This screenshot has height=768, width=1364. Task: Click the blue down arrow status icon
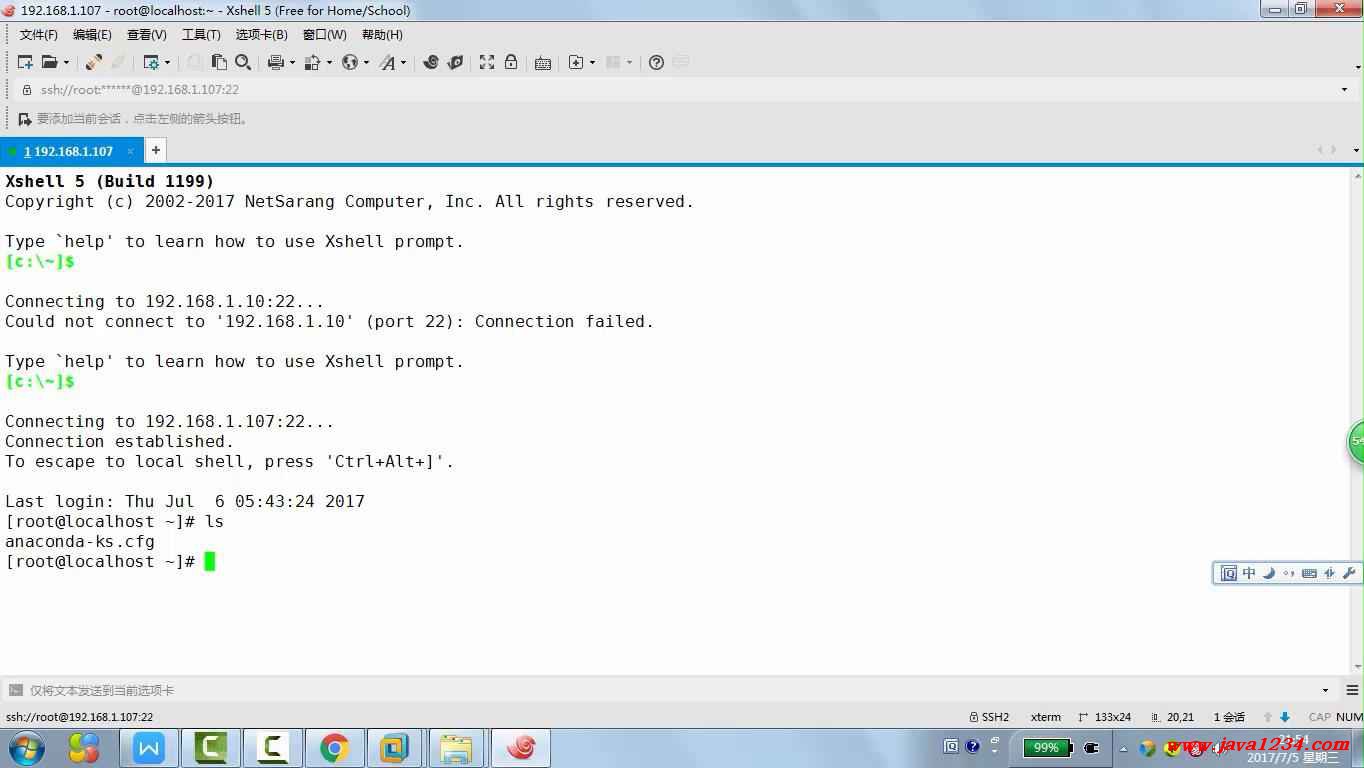(1285, 717)
